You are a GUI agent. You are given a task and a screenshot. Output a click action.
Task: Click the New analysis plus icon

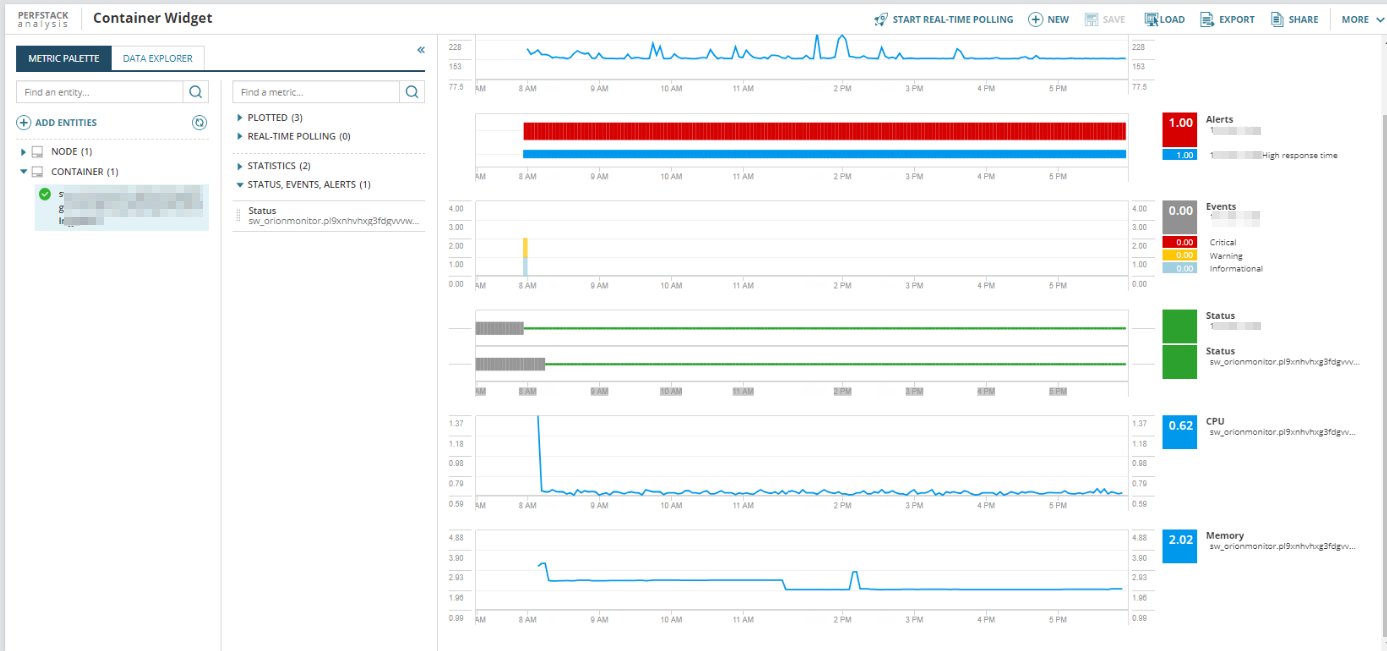click(x=1035, y=19)
